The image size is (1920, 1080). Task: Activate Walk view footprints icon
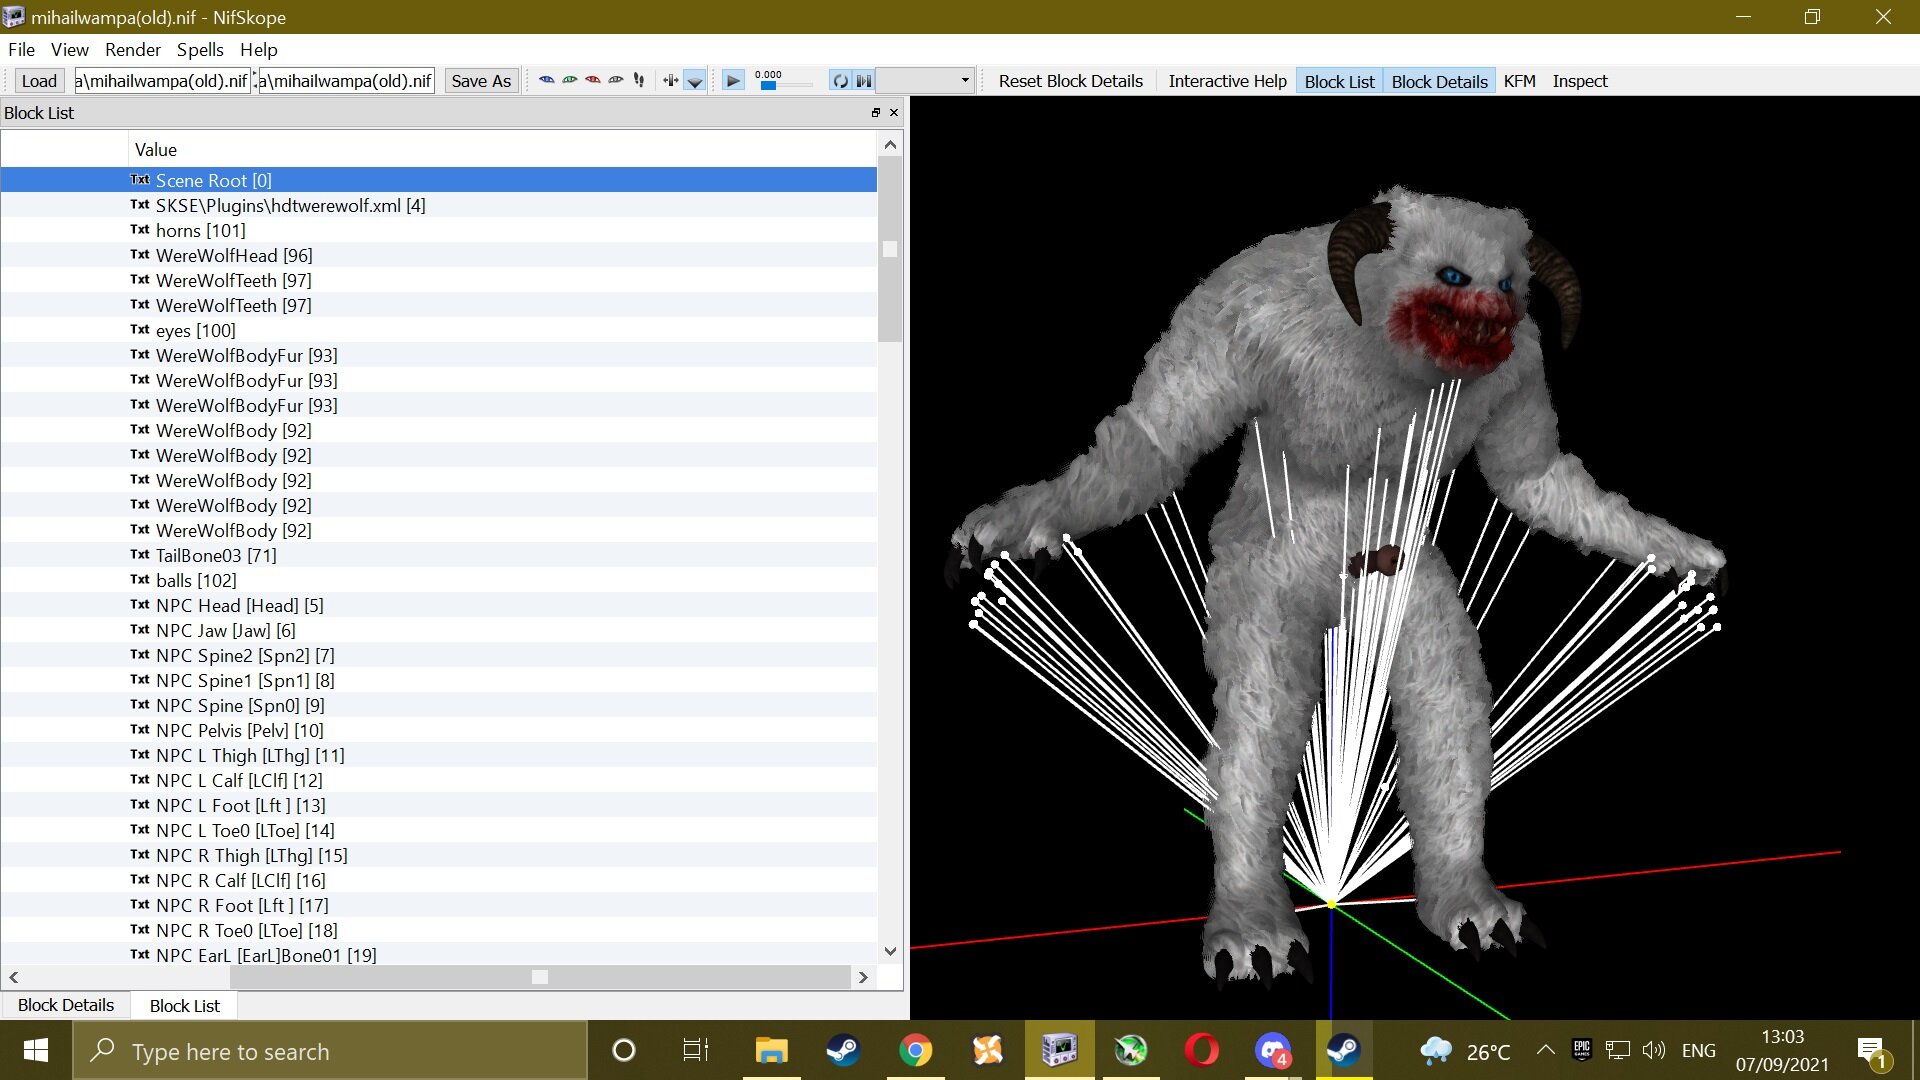point(639,81)
